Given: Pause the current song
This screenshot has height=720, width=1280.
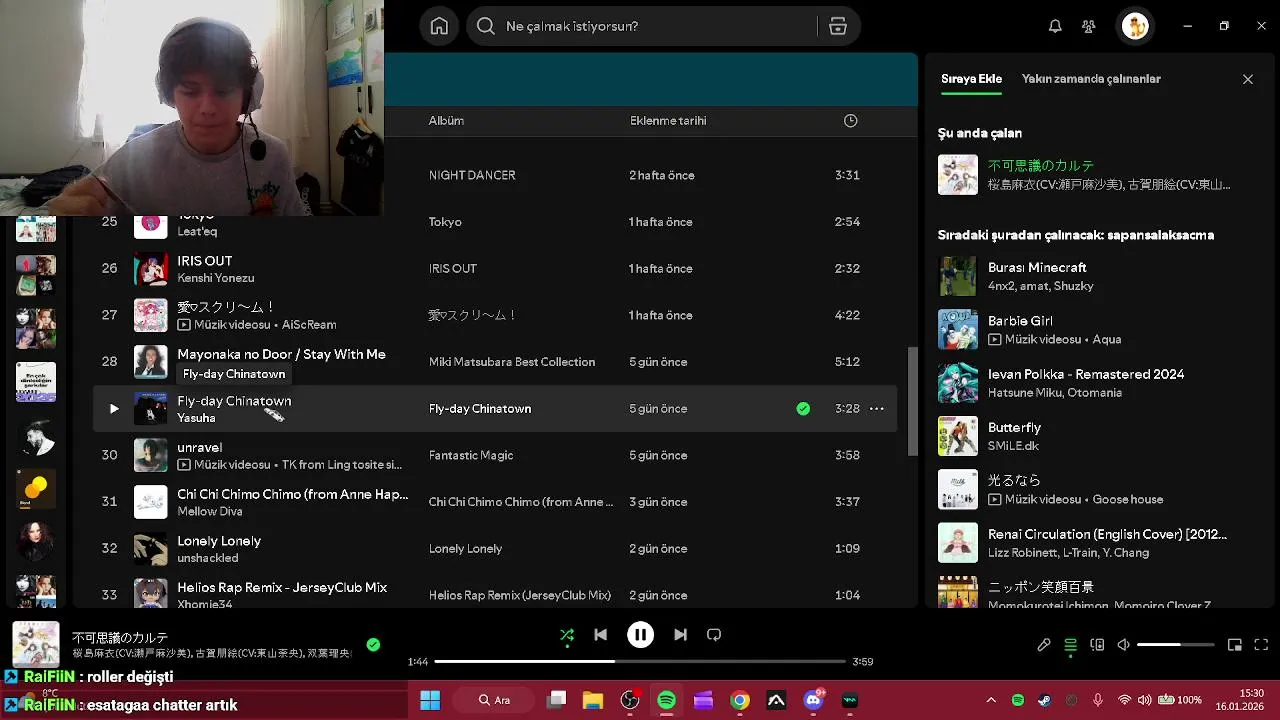Looking at the screenshot, I should coord(640,634).
